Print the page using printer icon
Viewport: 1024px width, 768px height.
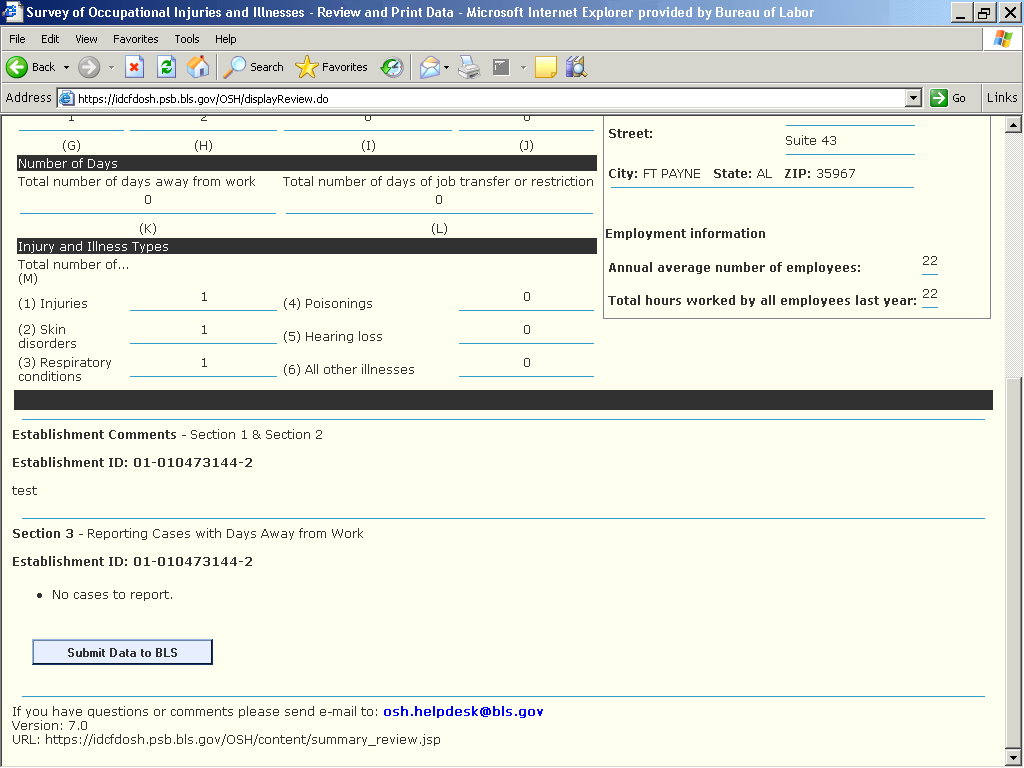coord(469,67)
